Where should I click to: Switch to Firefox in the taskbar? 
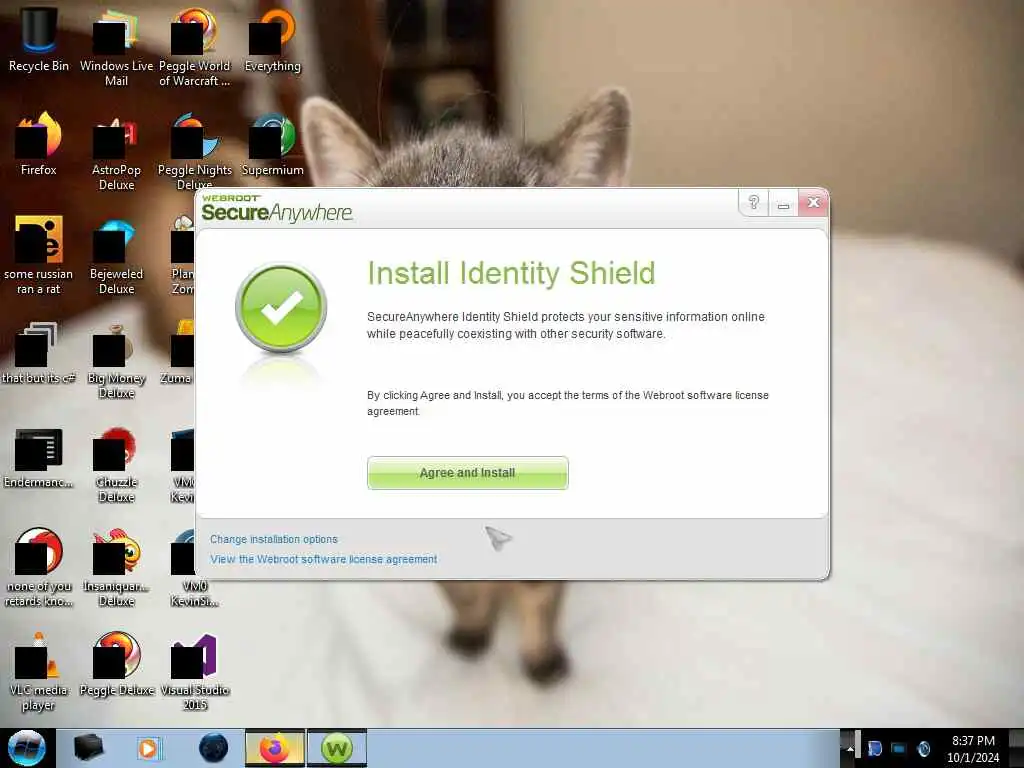click(275, 748)
